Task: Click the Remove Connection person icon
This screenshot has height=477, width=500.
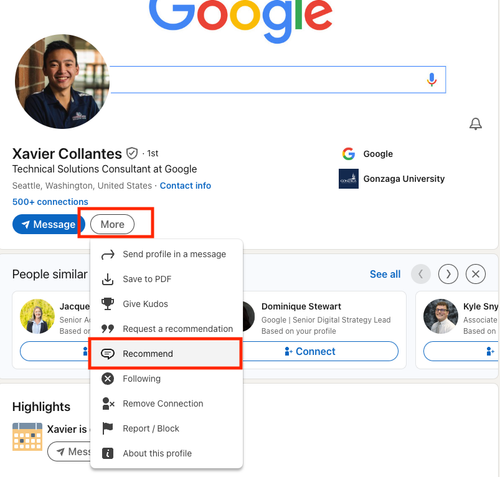Action: pyautogui.click(x=108, y=404)
